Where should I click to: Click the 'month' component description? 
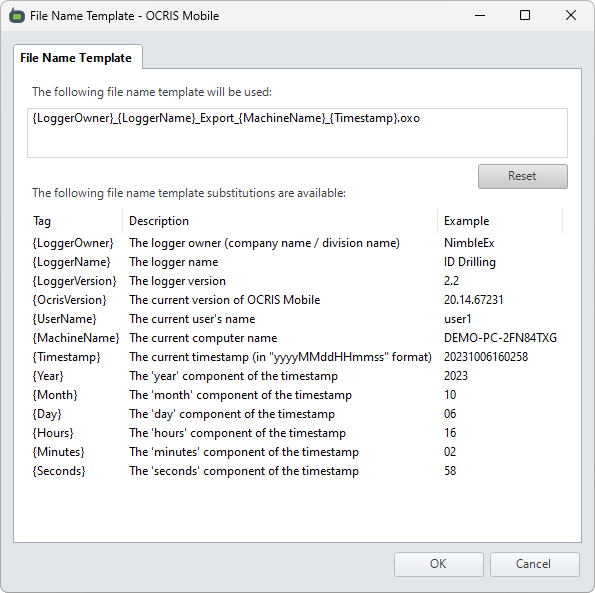[x=240, y=395]
